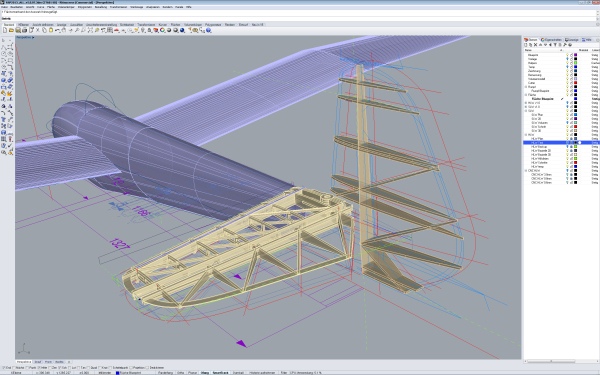Select the Pan view hand icon
Image resolution: width=600 pixels, height=375 pixels.
[x=64, y=30]
